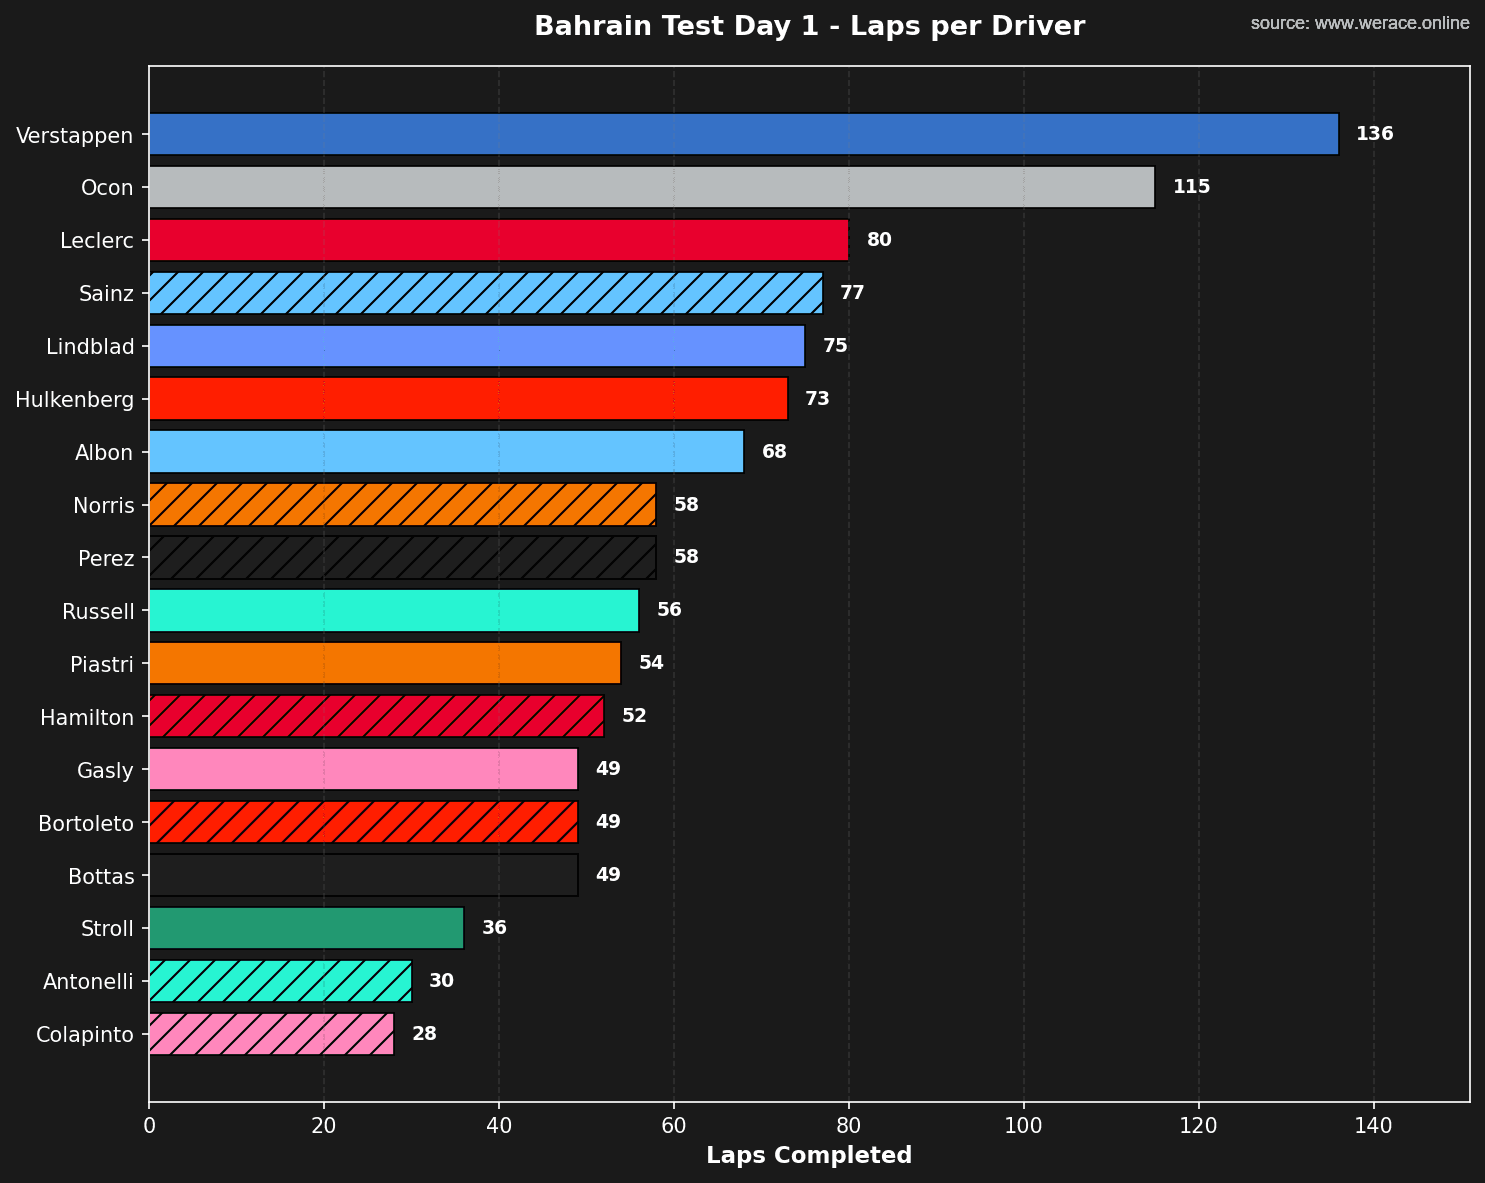The image size is (1485, 1183).
Task: Click the 136 value label
Action: click(1374, 133)
